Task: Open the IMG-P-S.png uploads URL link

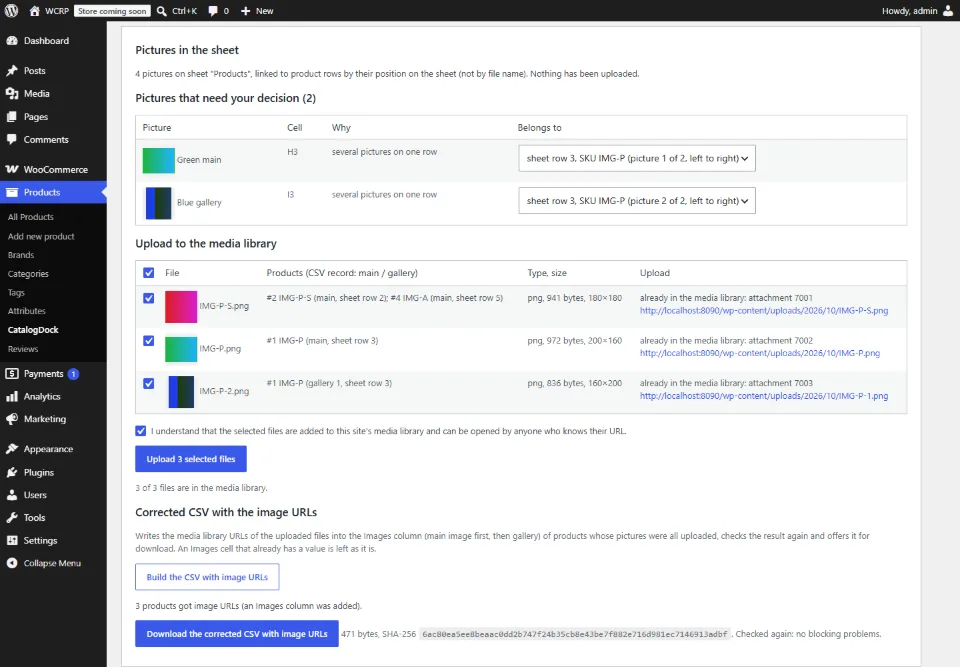Action: pos(764,311)
